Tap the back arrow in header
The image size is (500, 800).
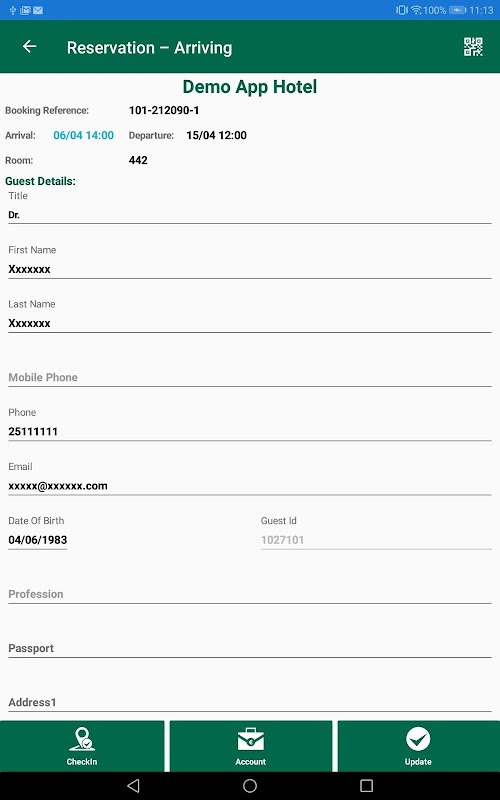(x=30, y=47)
